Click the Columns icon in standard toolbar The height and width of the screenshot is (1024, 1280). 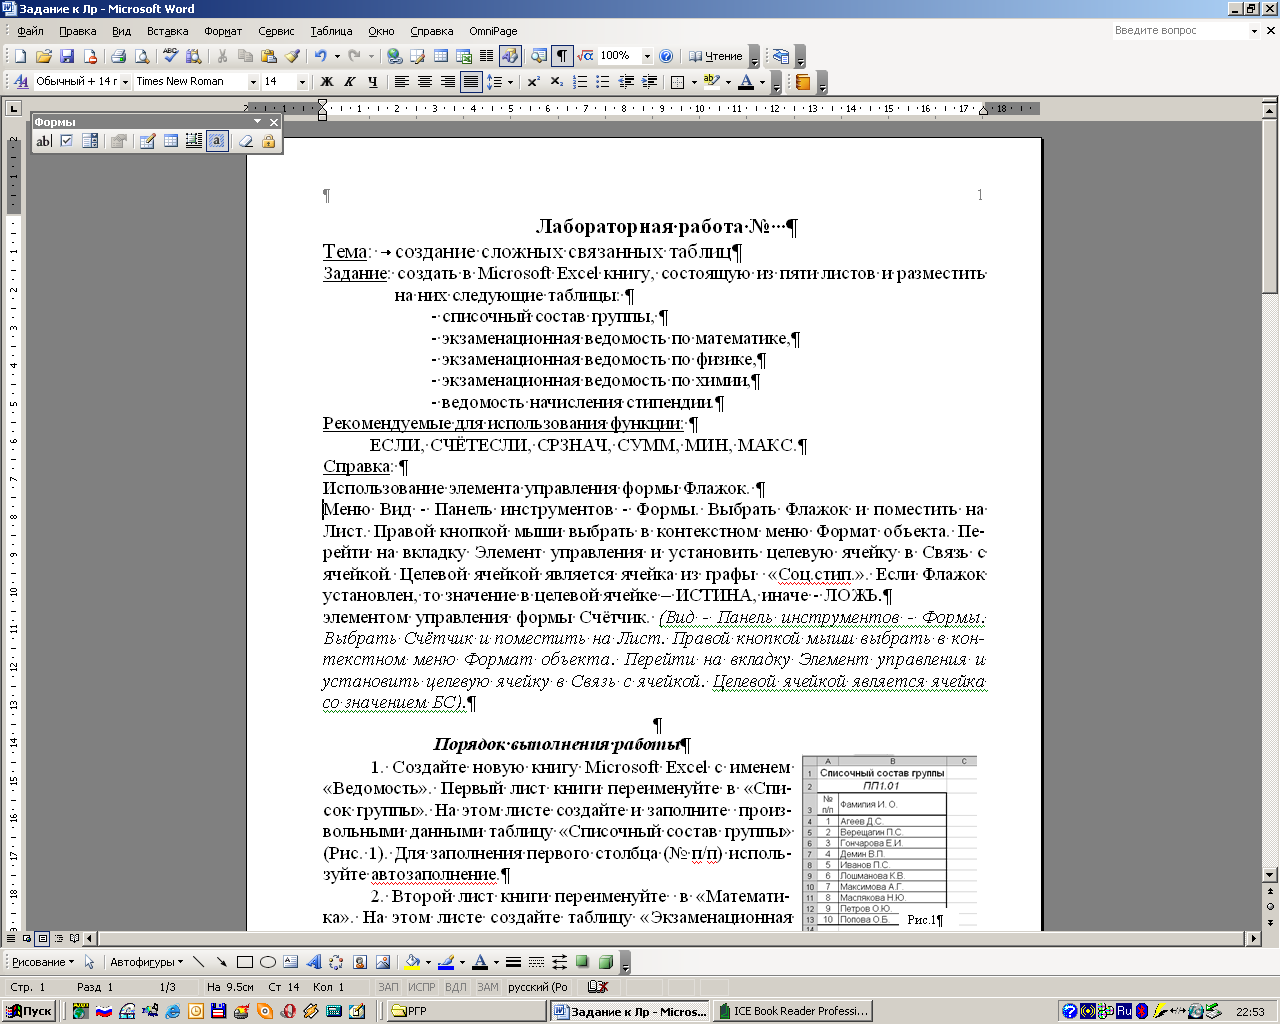[487, 57]
